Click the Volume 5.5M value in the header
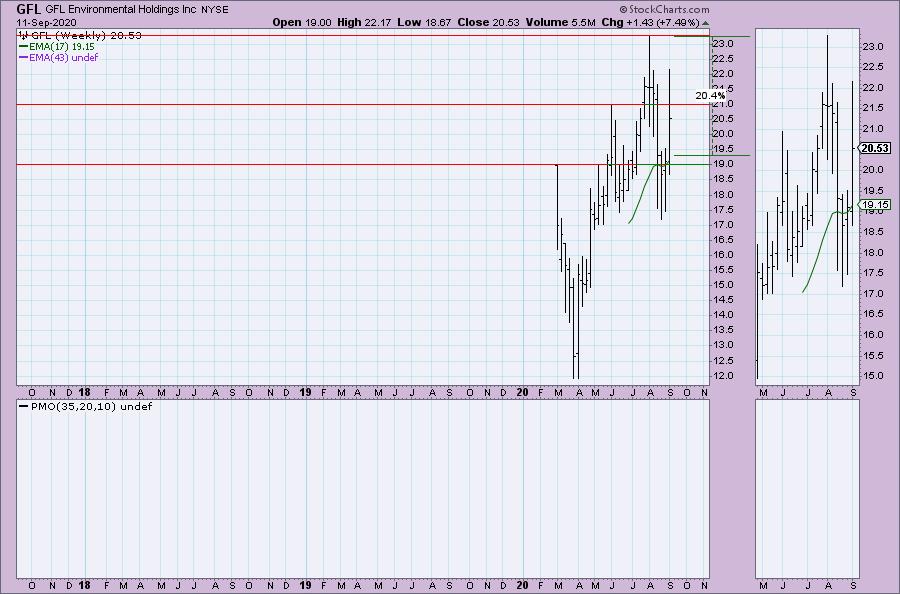 click(560, 22)
